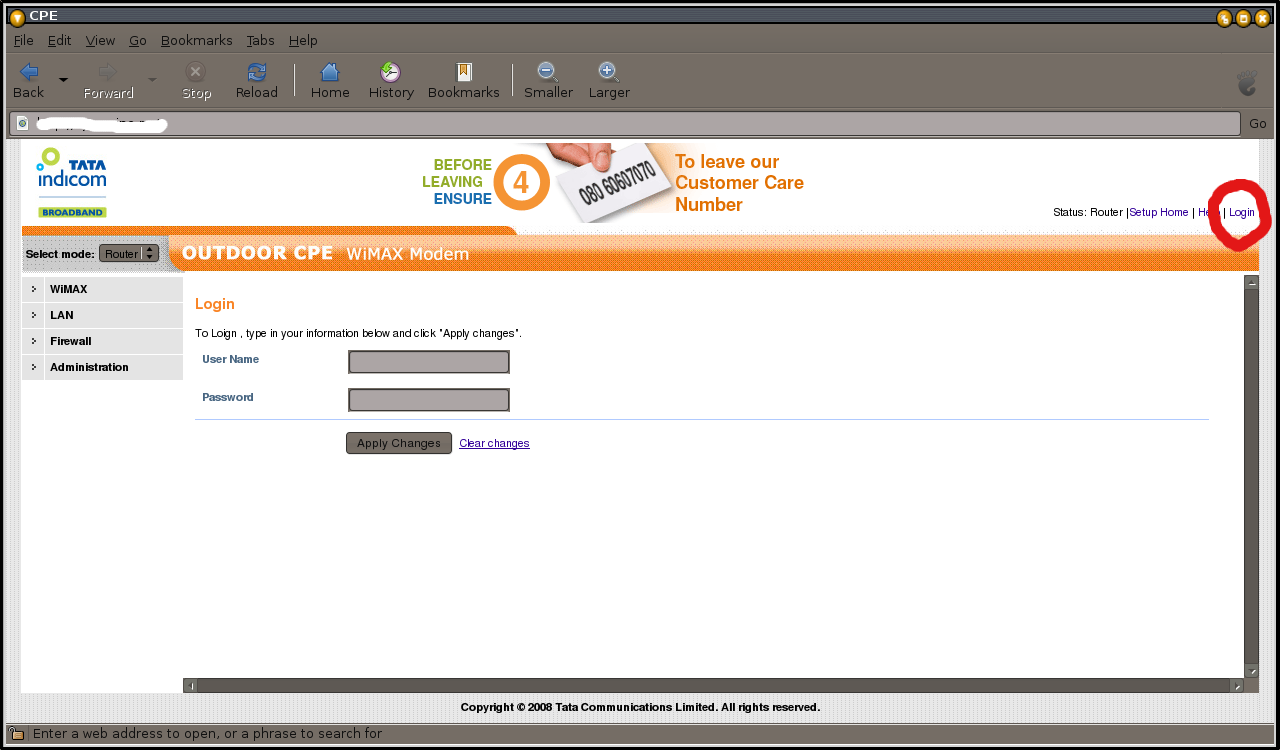Click the vertical scrollbar of content frame
The height and width of the screenshot is (750, 1280).
(1251, 476)
